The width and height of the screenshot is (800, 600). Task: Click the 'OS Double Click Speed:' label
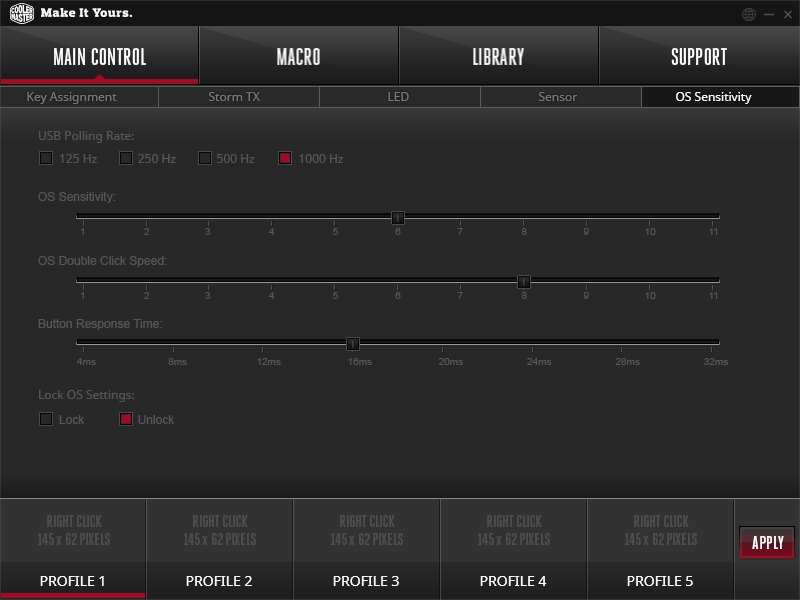point(102,261)
